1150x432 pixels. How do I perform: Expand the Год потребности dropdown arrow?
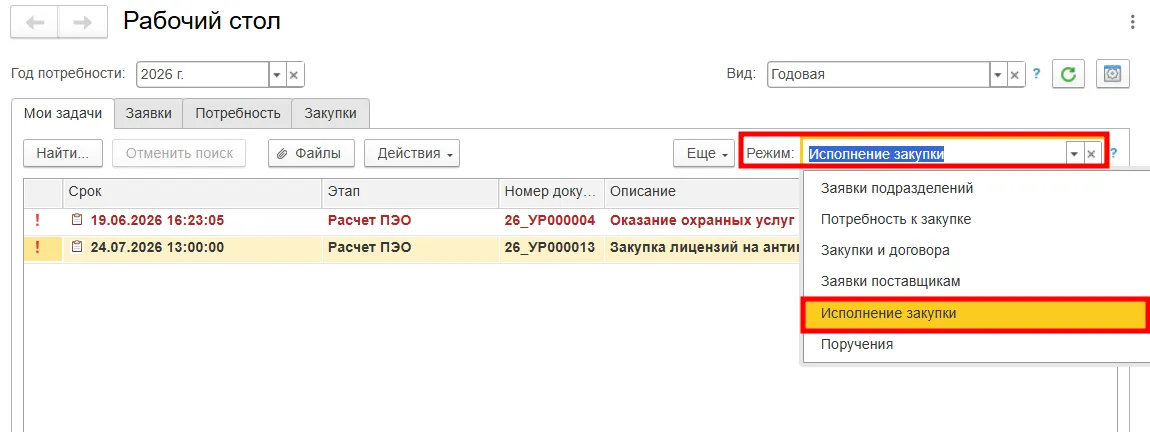click(276, 75)
